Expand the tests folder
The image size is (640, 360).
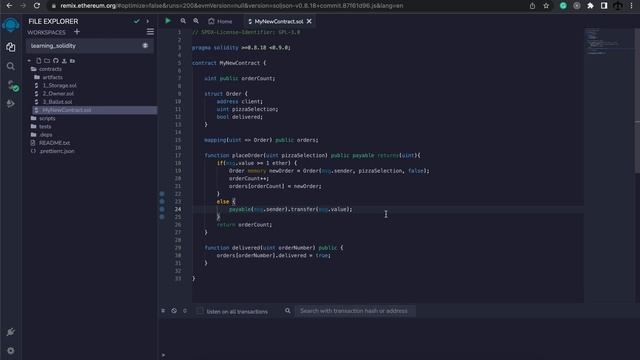pyautogui.click(x=41, y=127)
